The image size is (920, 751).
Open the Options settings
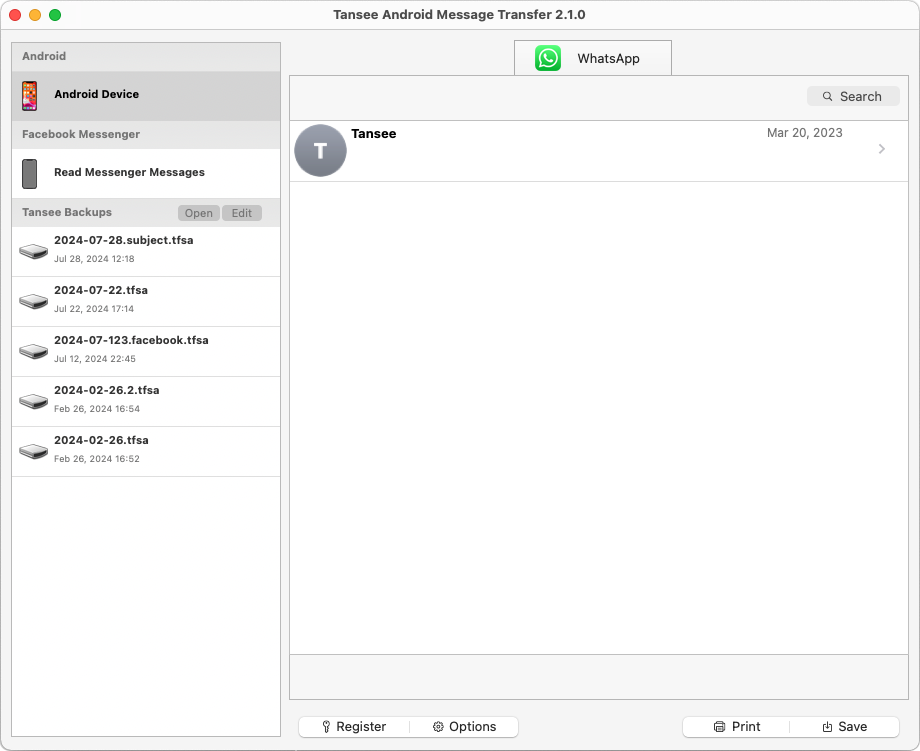click(x=464, y=726)
